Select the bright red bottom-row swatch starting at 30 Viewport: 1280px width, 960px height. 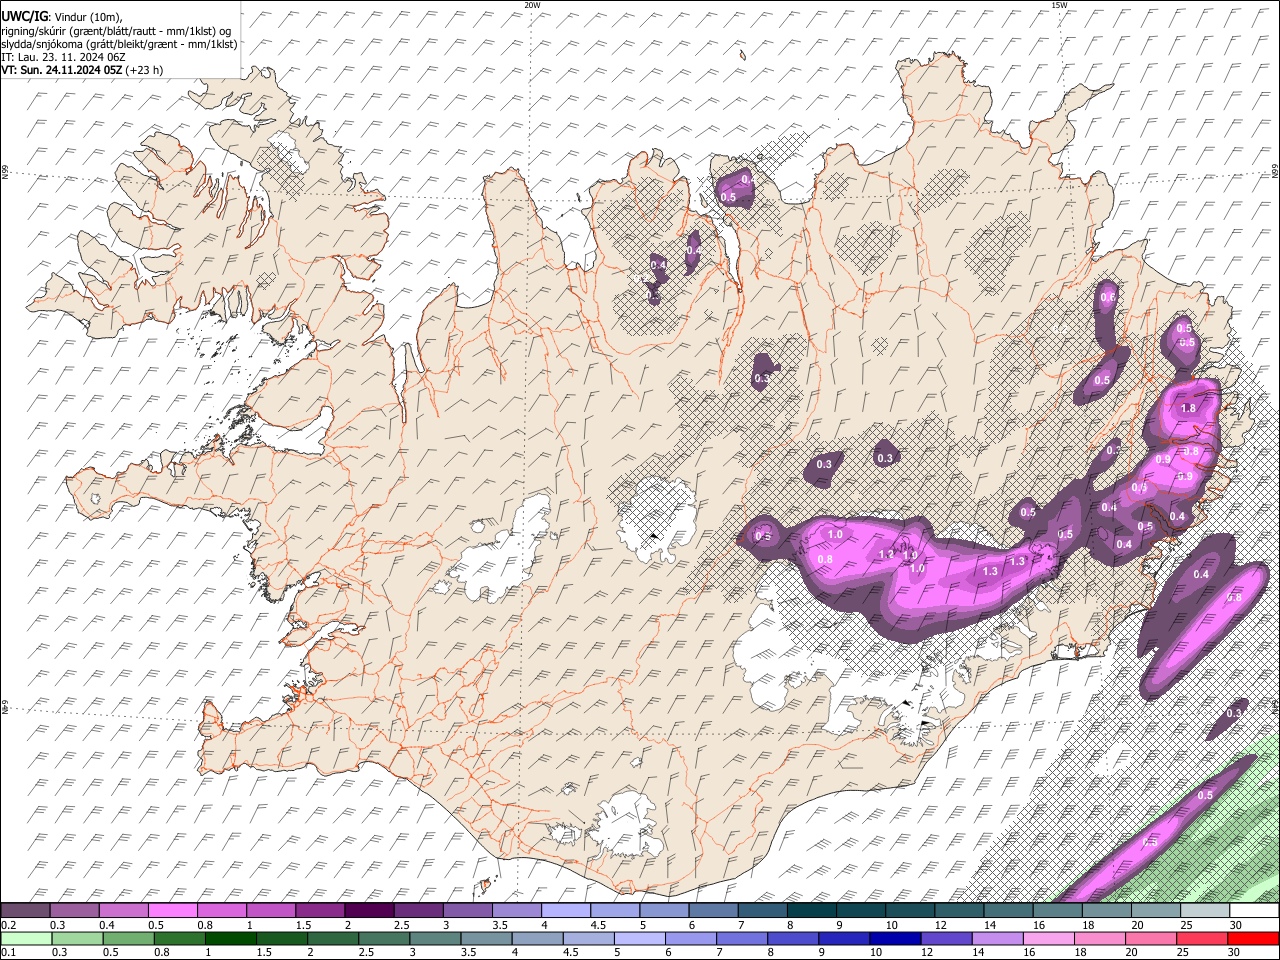click(1253, 938)
